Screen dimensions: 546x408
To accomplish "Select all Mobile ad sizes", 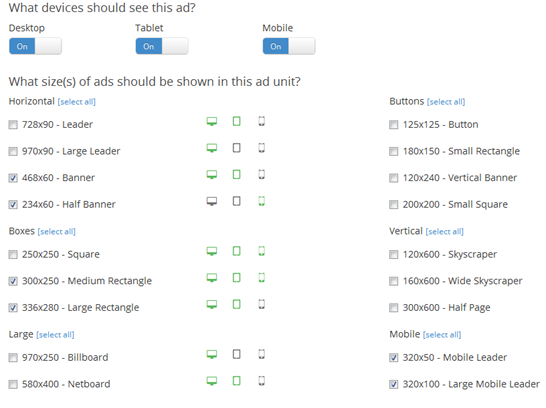I will (442, 335).
